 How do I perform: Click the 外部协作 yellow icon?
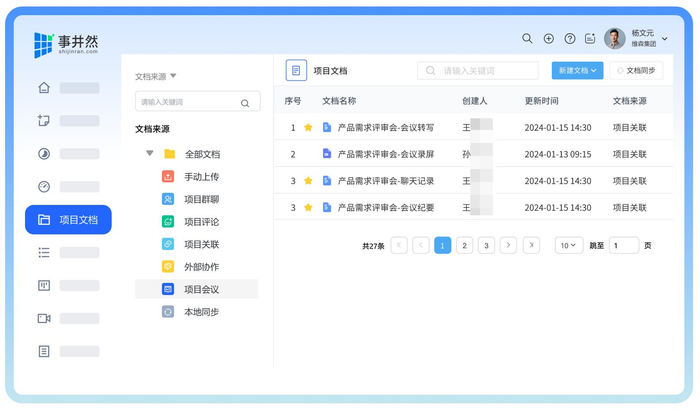pos(168,267)
